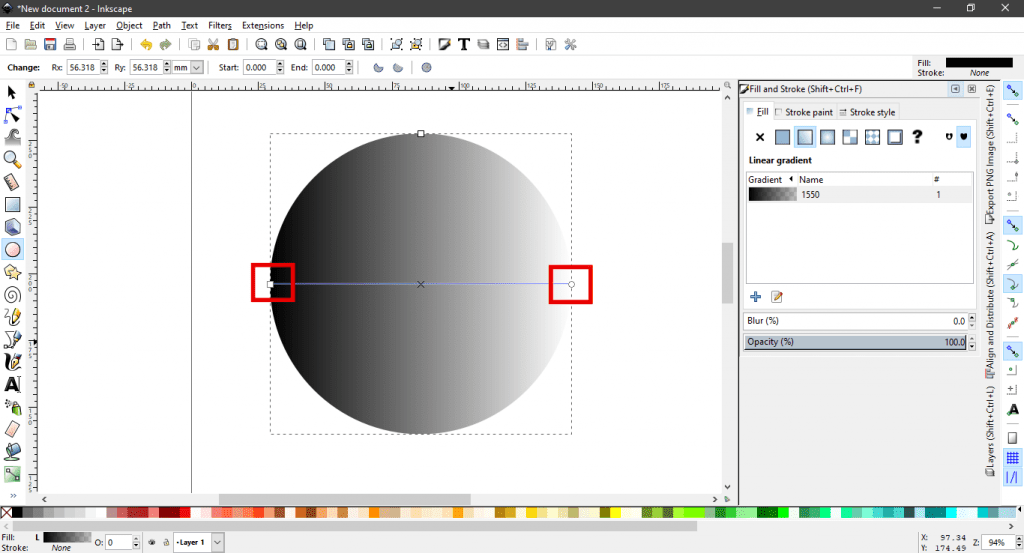Activate the Text tool in toolbox
The image size is (1024, 553).
click(x=13, y=384)
